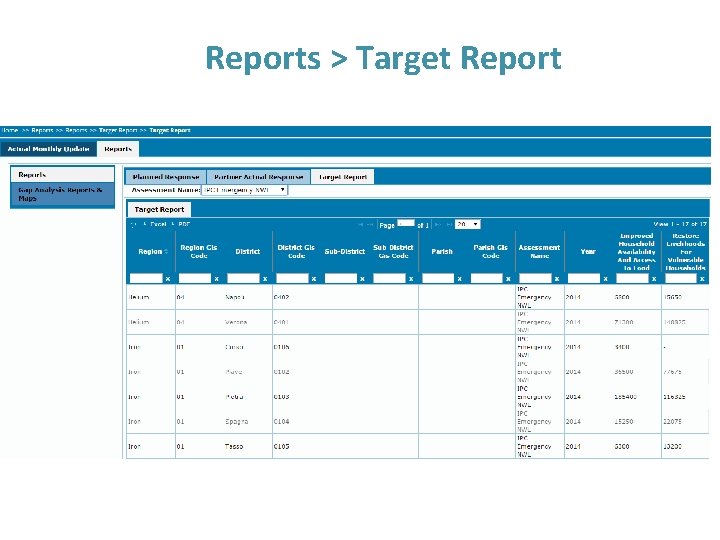Focus the Region filter input

(146, 278)
